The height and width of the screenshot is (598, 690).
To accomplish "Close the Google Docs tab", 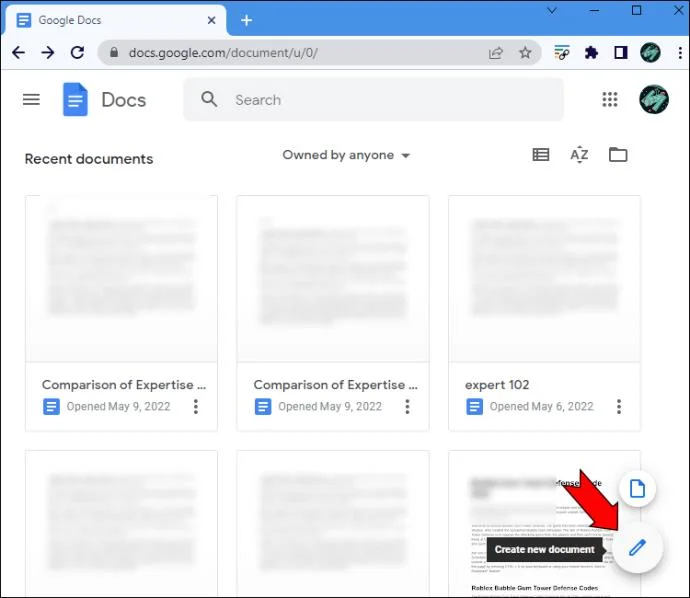I will click(211, 20).
